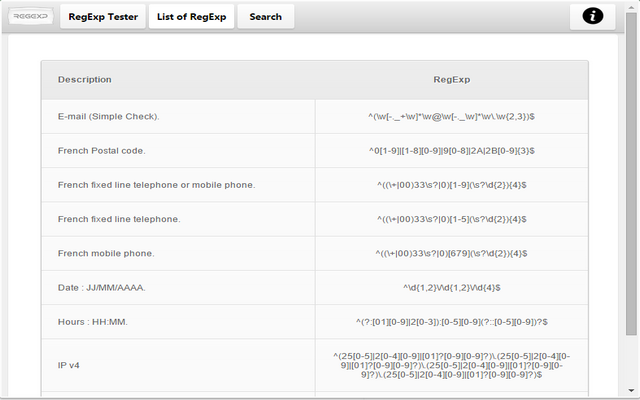Select the regex containing [679] mobile pattern
Image resolution: width=640 pixels, height=400 pixels.
coord(451,253)
